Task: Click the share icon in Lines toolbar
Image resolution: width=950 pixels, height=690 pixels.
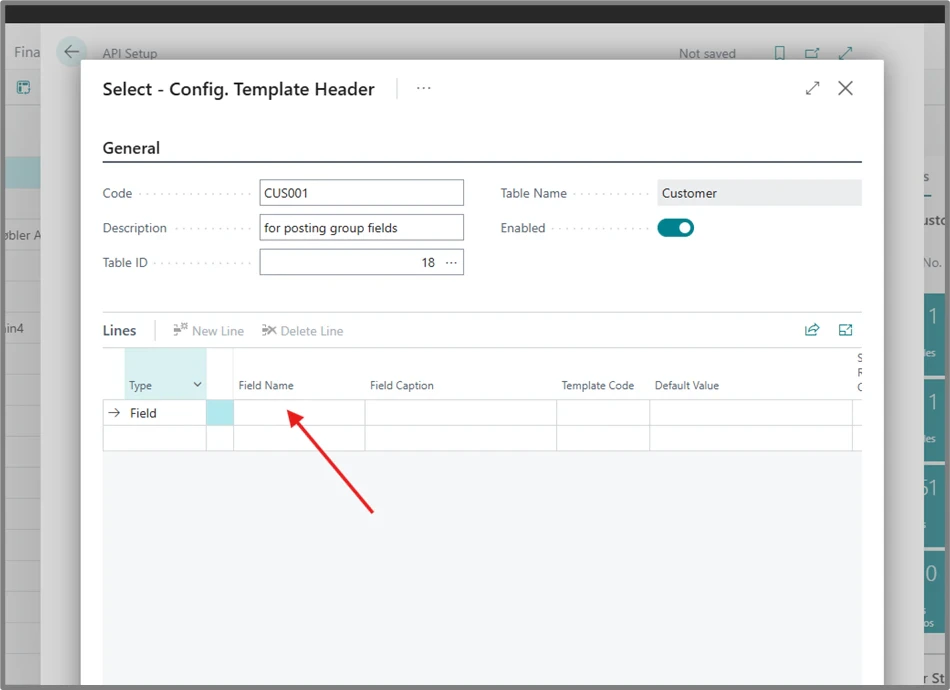Action: (812, 330)
